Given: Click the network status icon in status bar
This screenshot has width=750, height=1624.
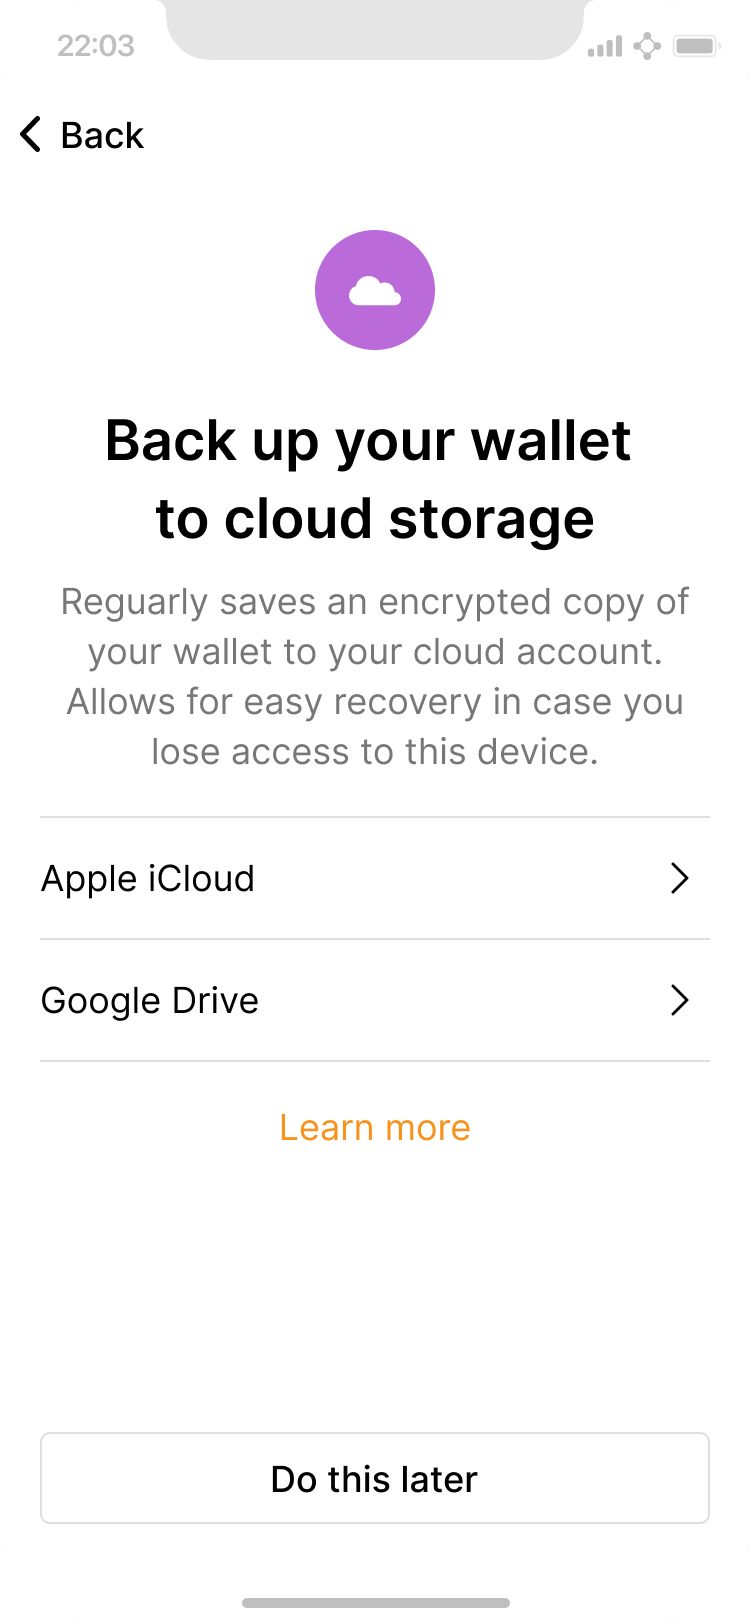Looking at the screenshot, I should (x=647, y=46).
